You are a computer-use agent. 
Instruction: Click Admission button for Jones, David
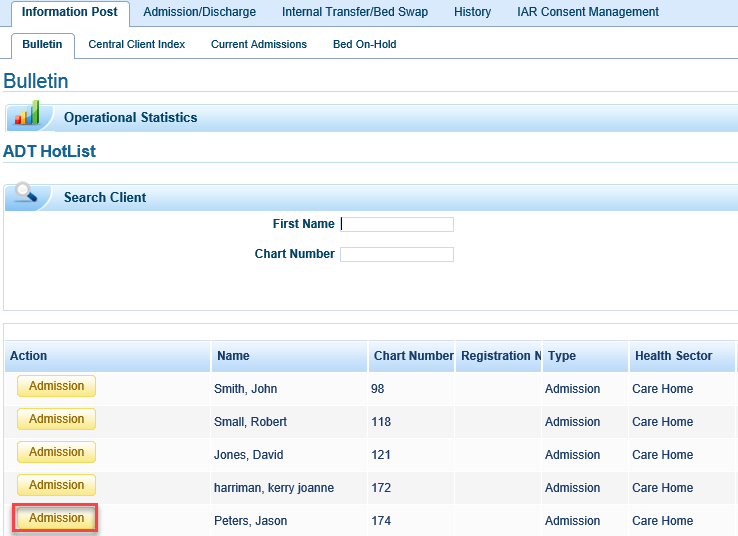56,453
